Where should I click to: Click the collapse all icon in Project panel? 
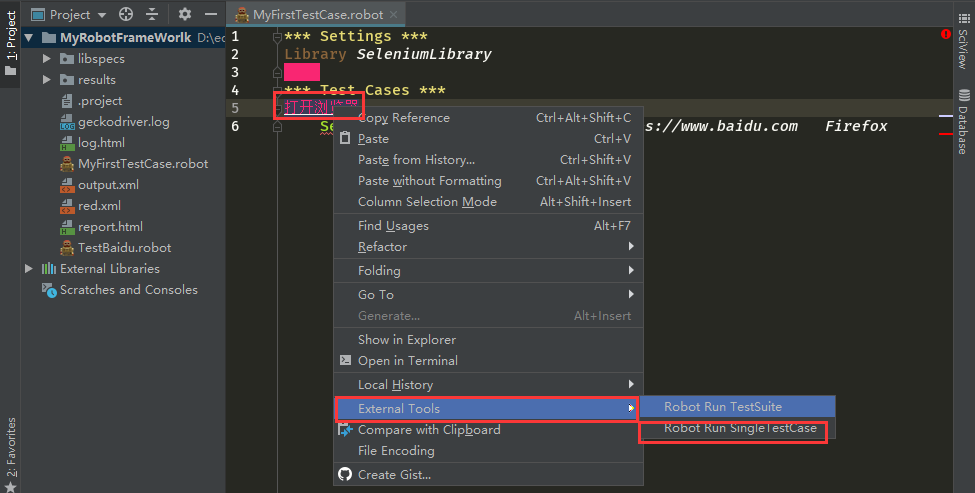152,14
